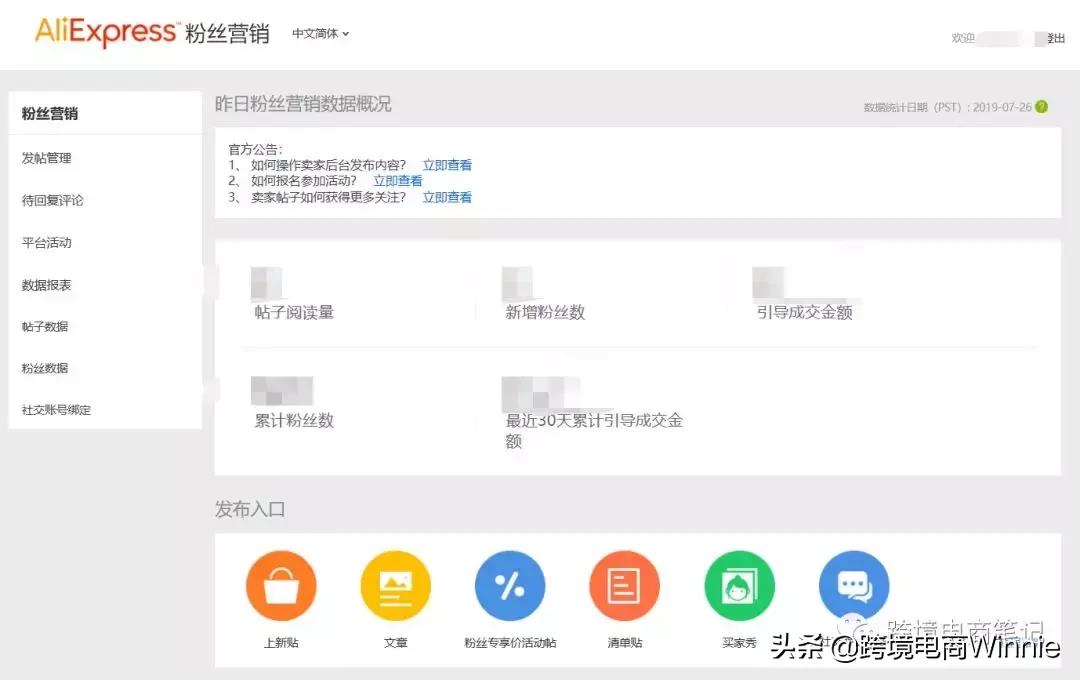The image size is (1080, 680).
Task: Open the 清单贴 list post icon
Action: point(624,585)
